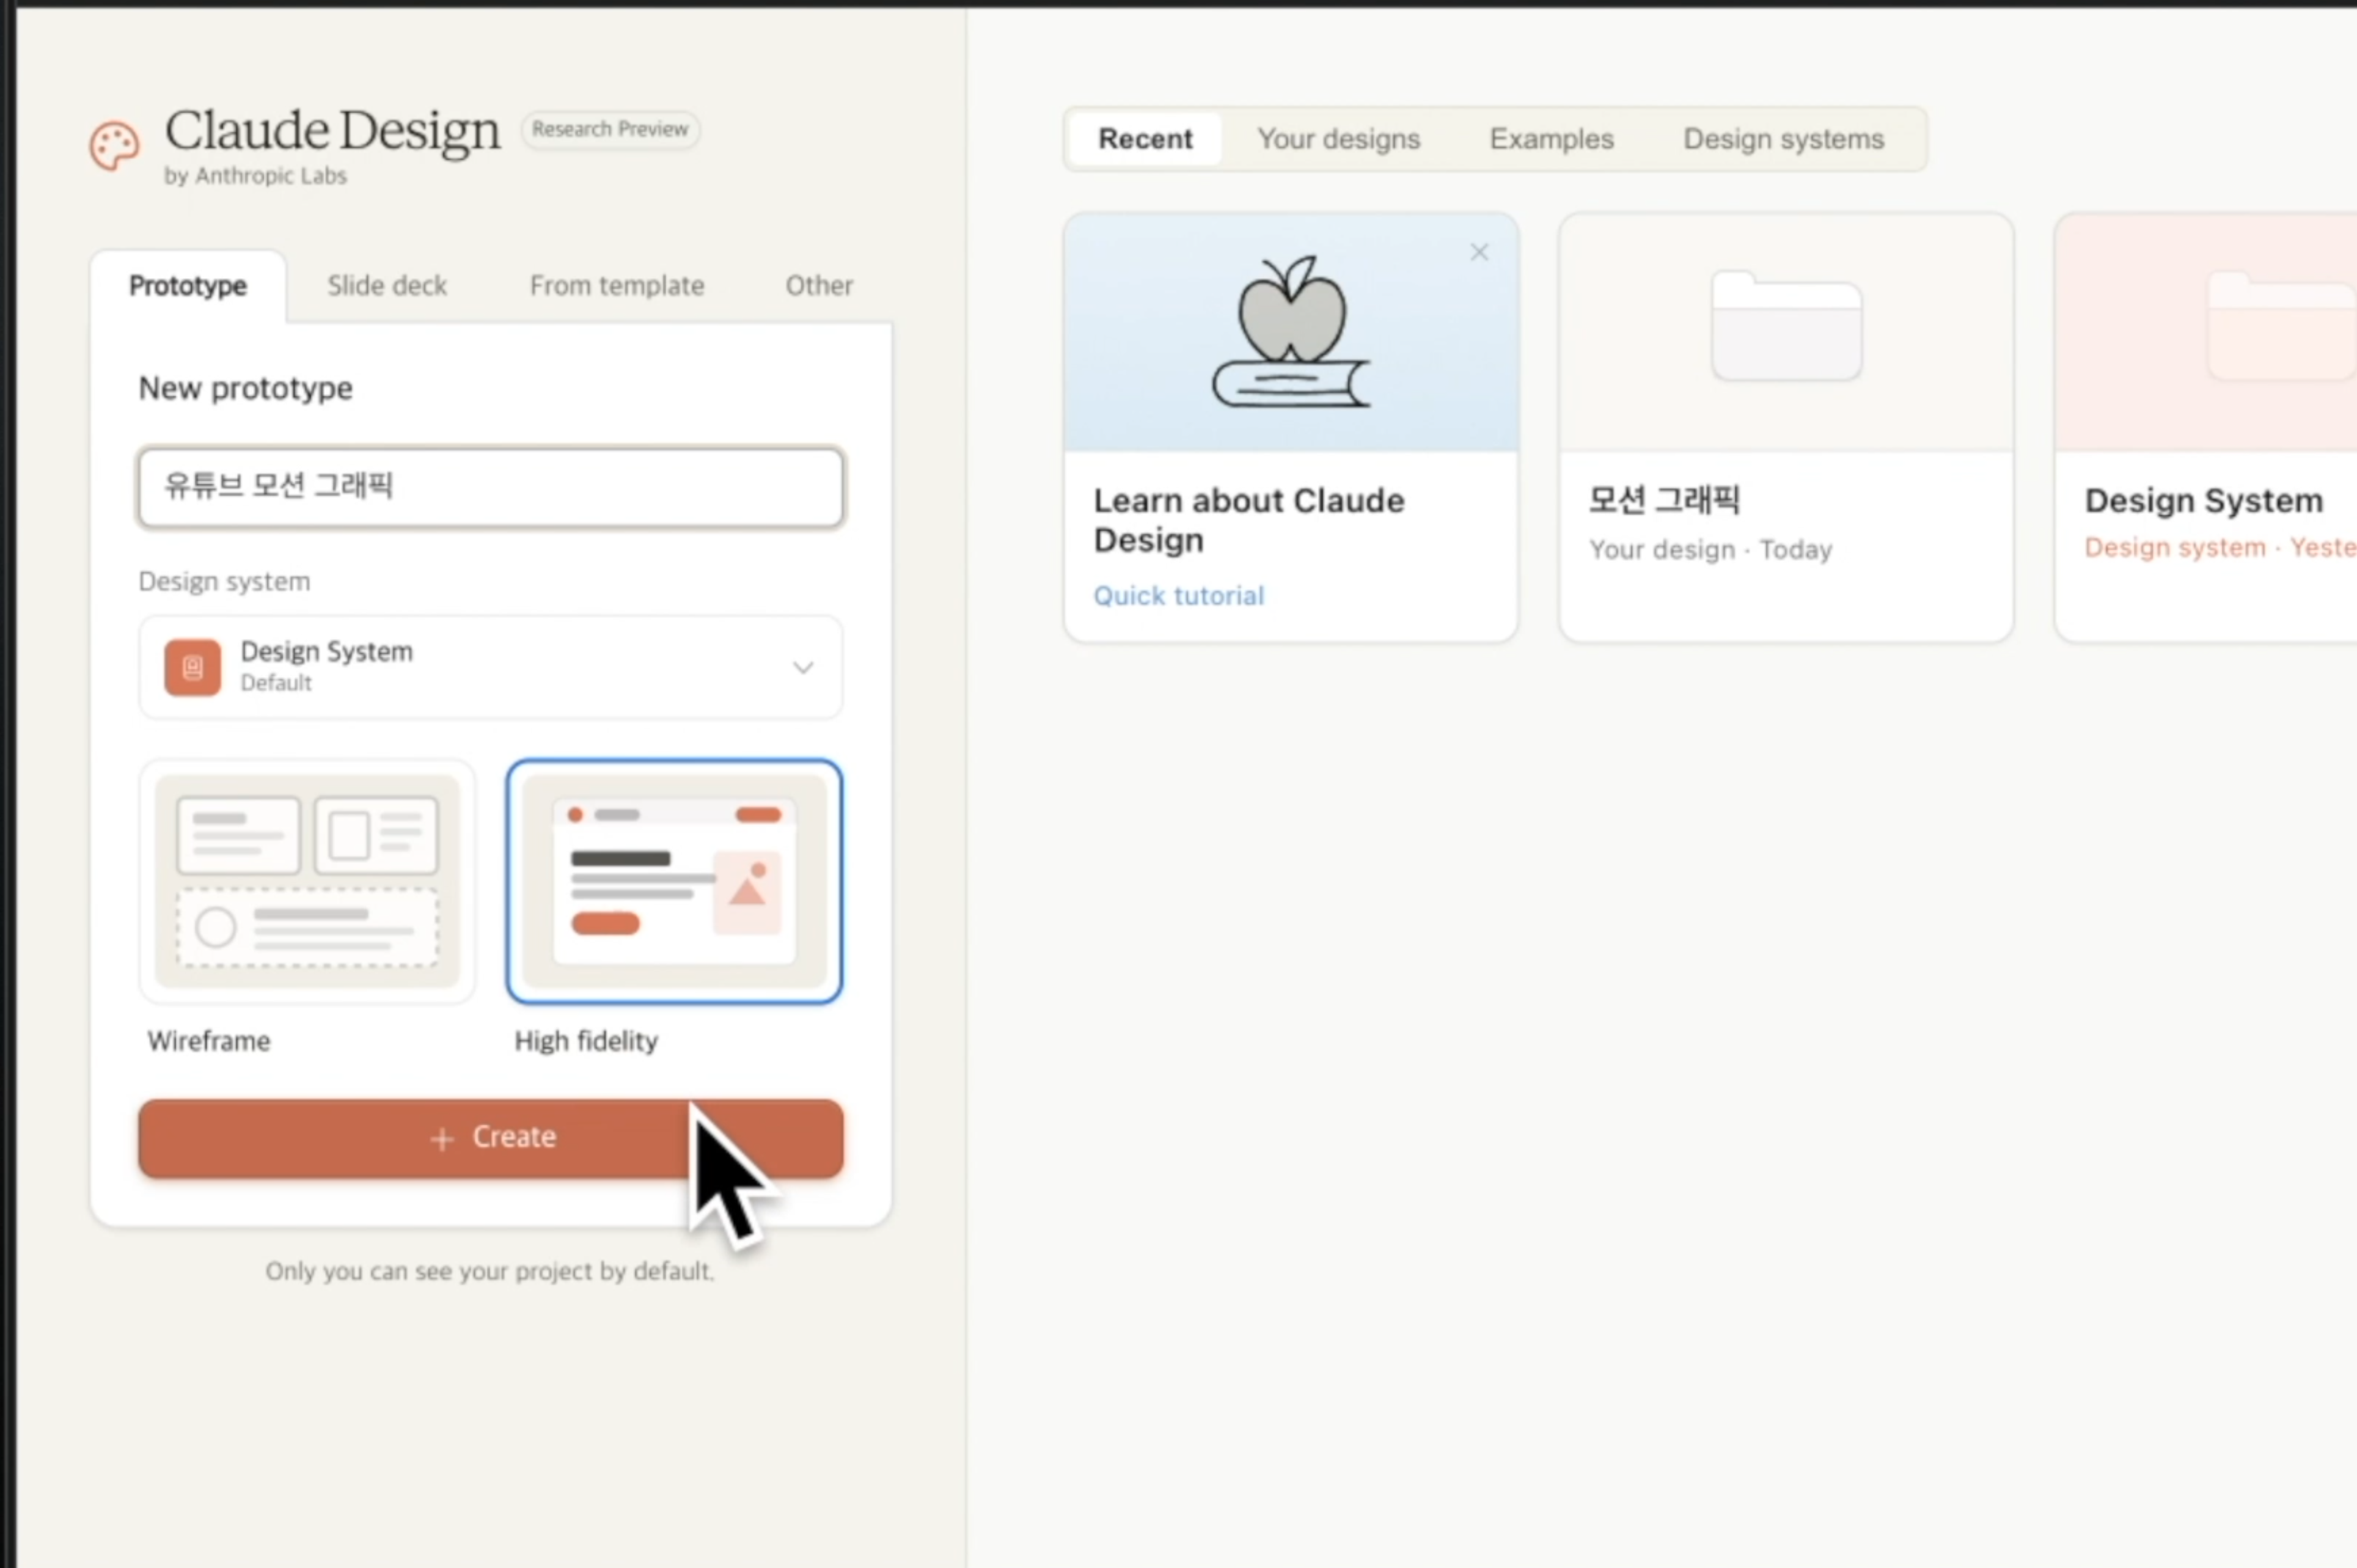This screenshot has width=2357, height=1568.
Task: Expand the Design System dropdown chevron
Action: click(802, 667)
